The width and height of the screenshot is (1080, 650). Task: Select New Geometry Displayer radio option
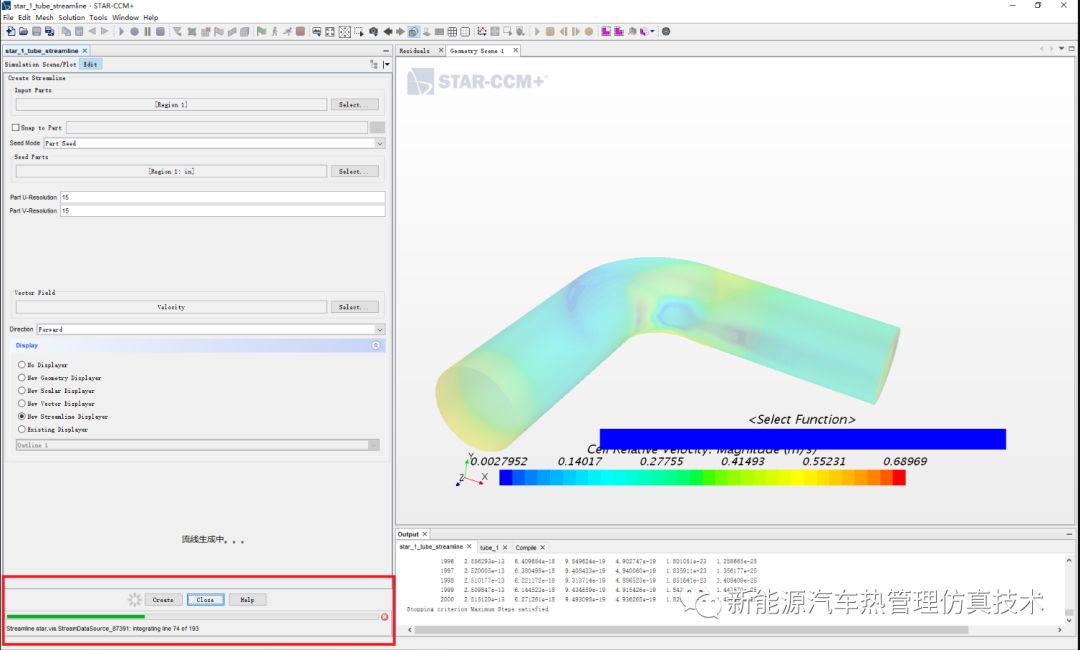[21, 377]
